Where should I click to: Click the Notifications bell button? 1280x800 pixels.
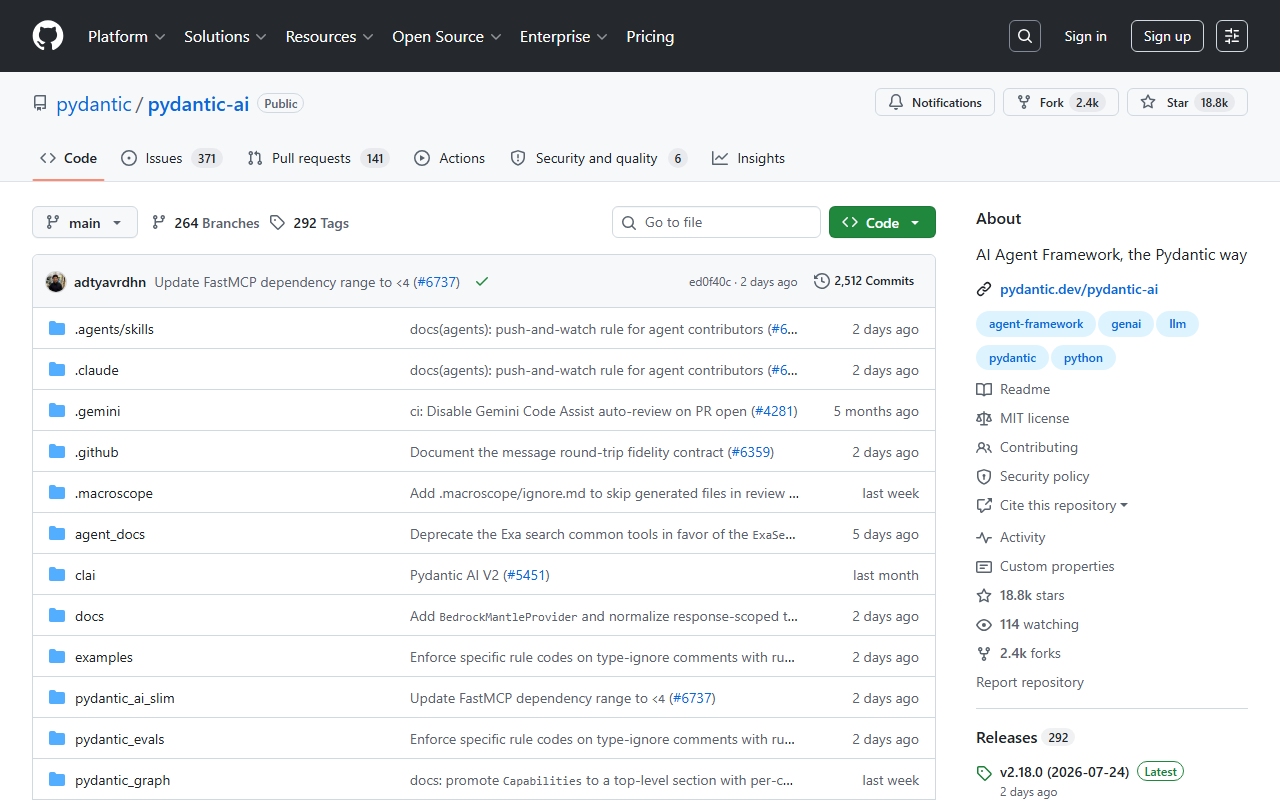click(935, 102)
